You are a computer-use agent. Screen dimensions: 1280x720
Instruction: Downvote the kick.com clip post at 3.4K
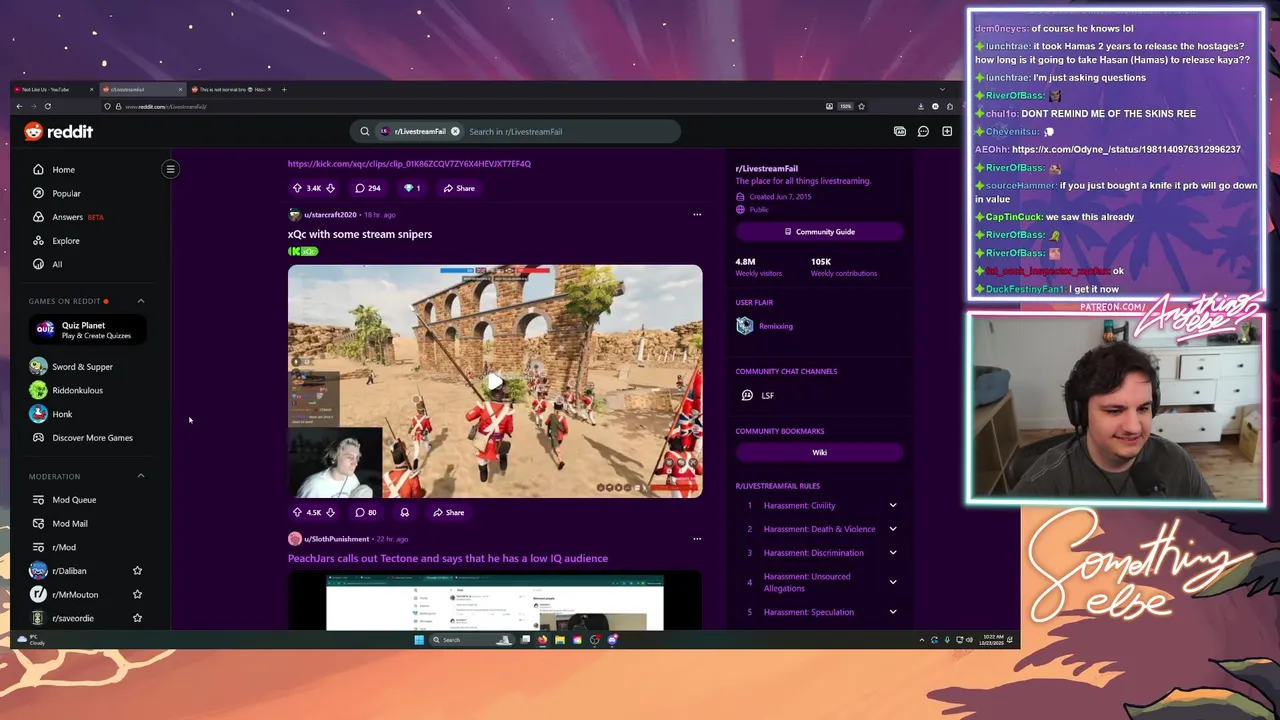tap(331, 188)
